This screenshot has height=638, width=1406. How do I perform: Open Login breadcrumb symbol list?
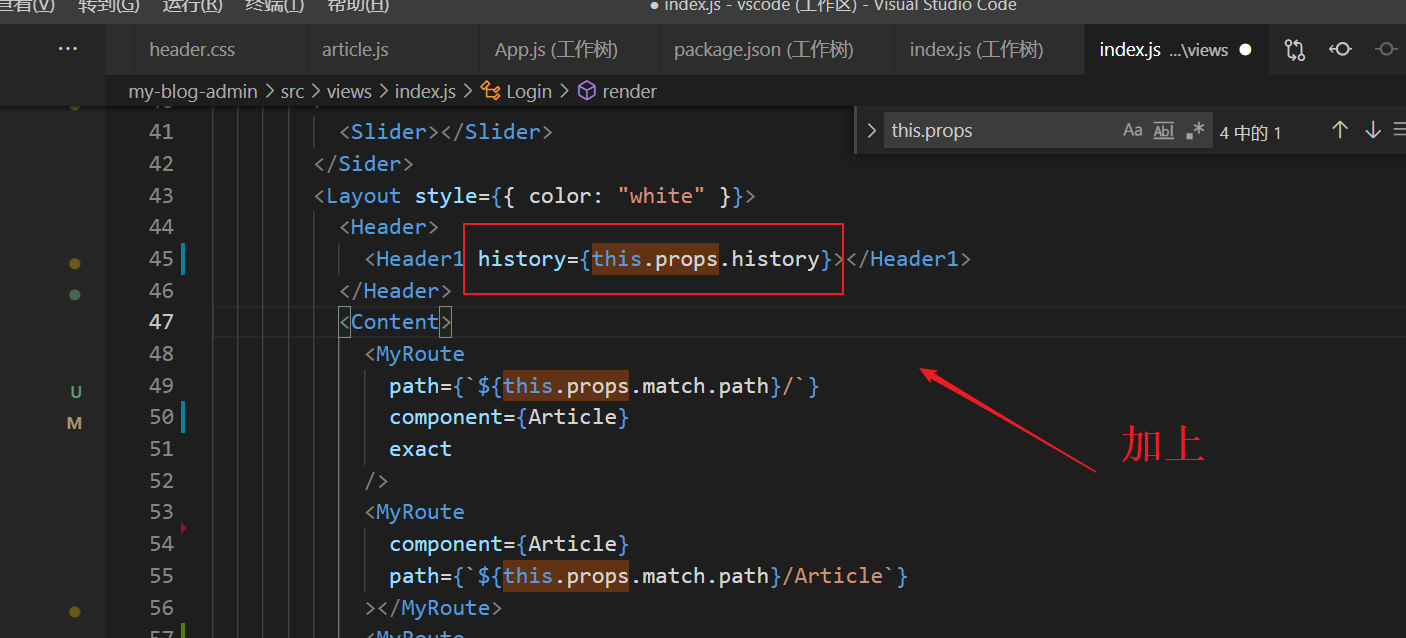pos(529,91)
